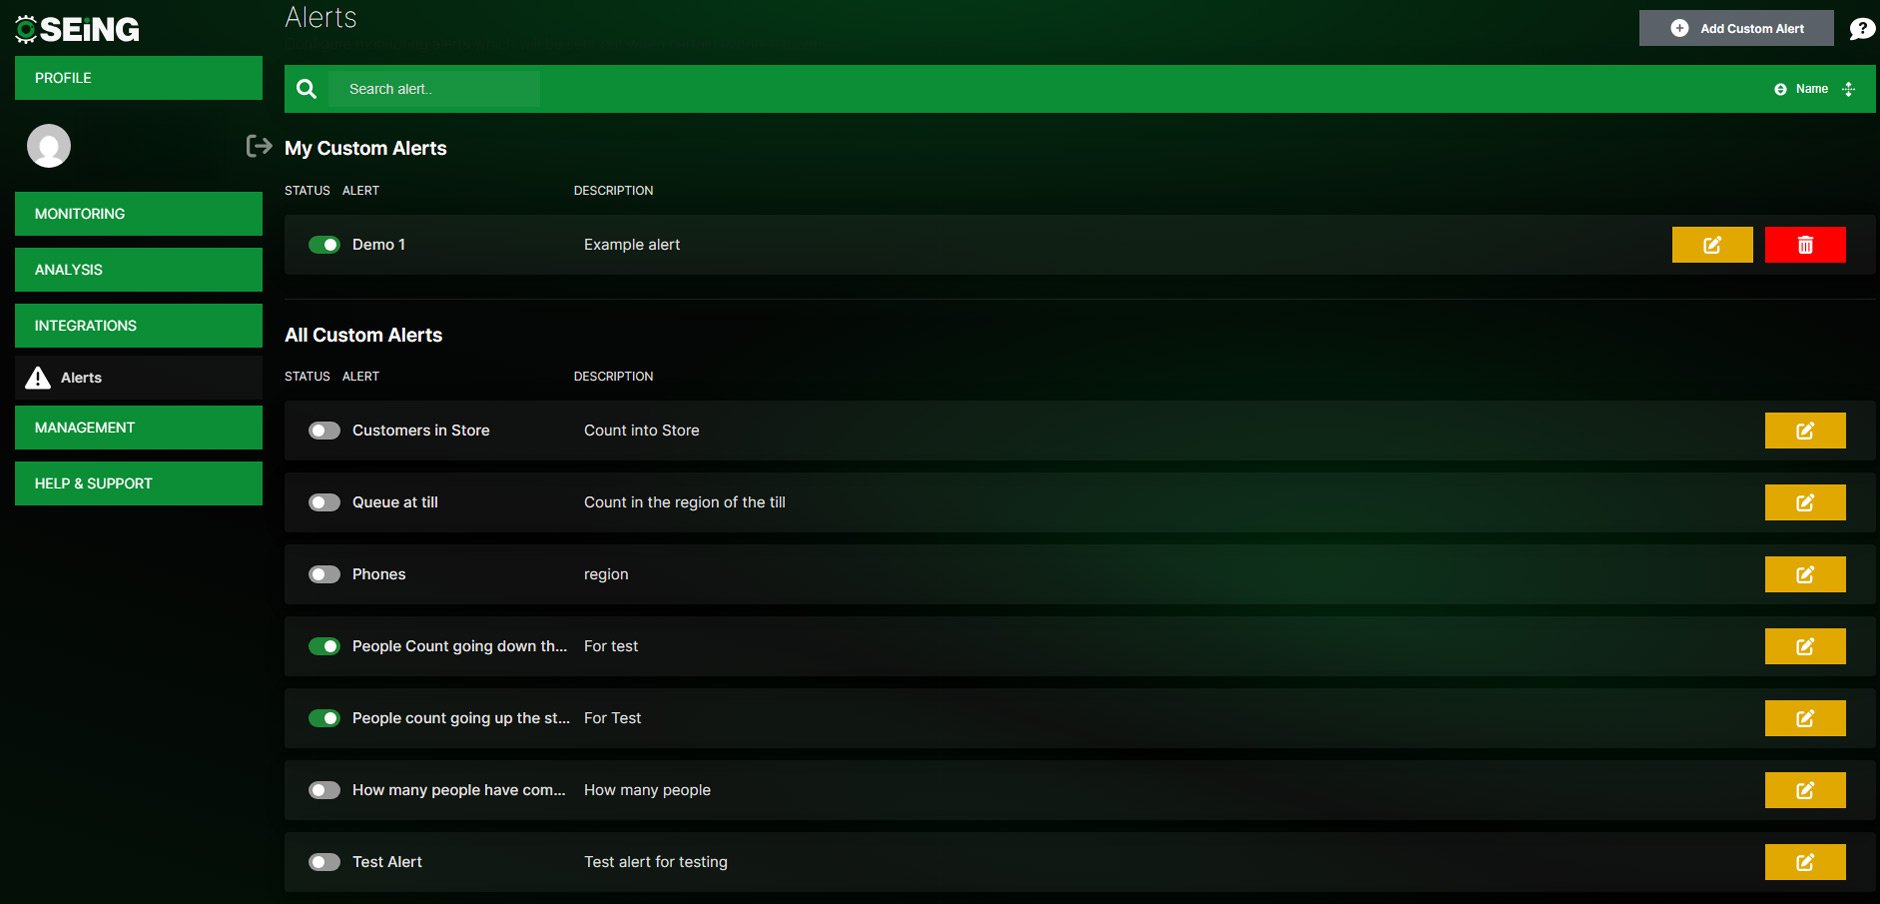Select the Phones alert name

coord(379,575)
